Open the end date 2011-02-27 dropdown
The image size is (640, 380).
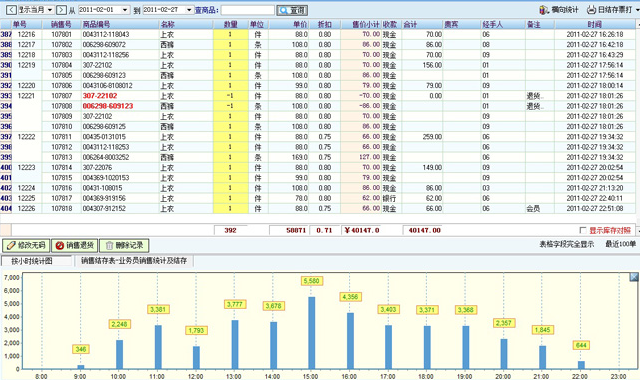(189, 10)
